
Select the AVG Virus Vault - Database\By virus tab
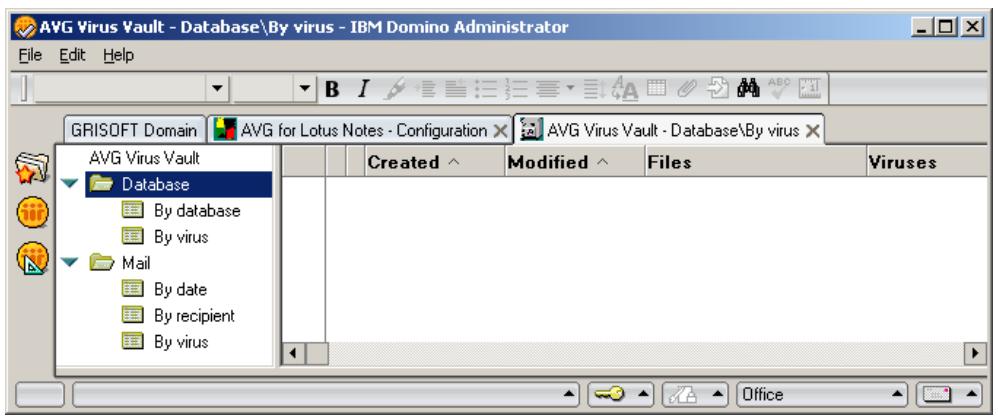668,130
